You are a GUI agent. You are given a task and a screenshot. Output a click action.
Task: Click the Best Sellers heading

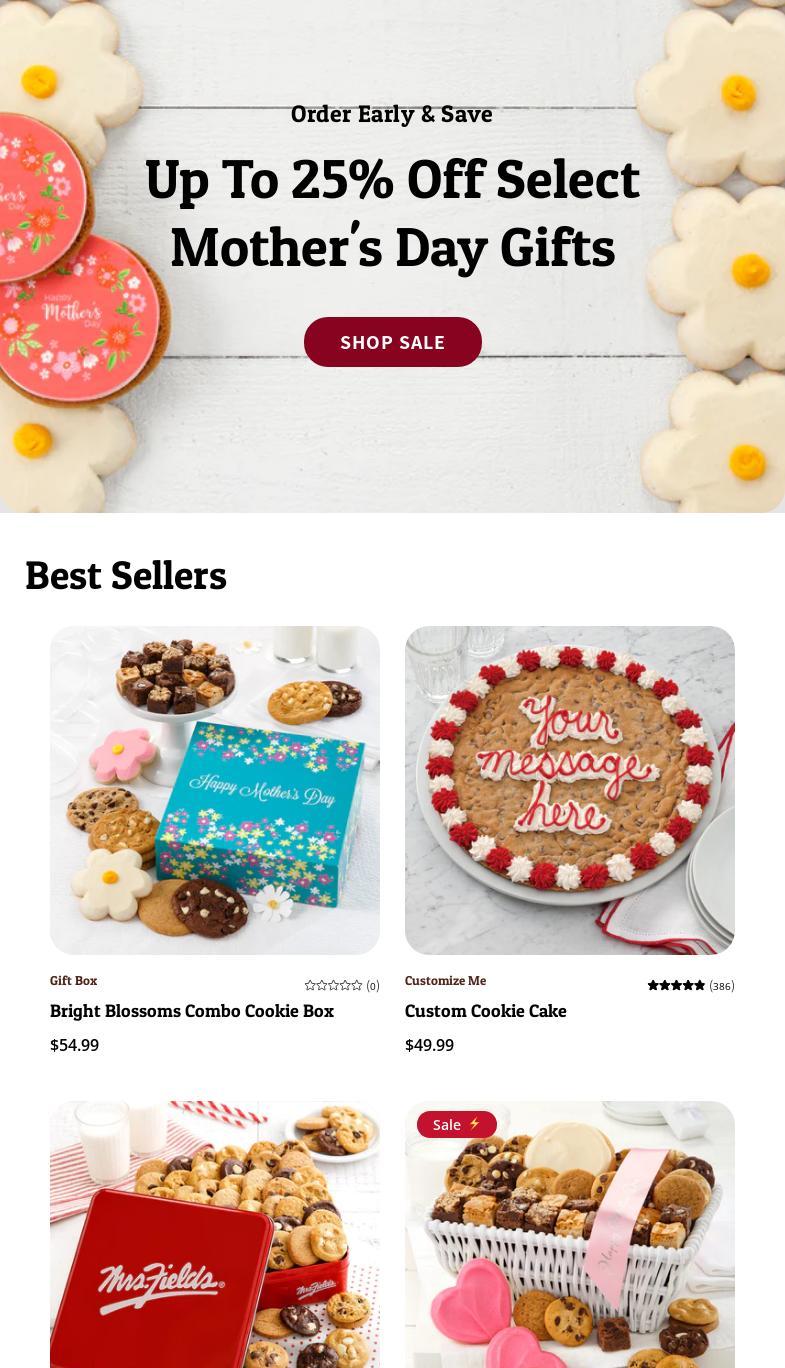point(126,575)
